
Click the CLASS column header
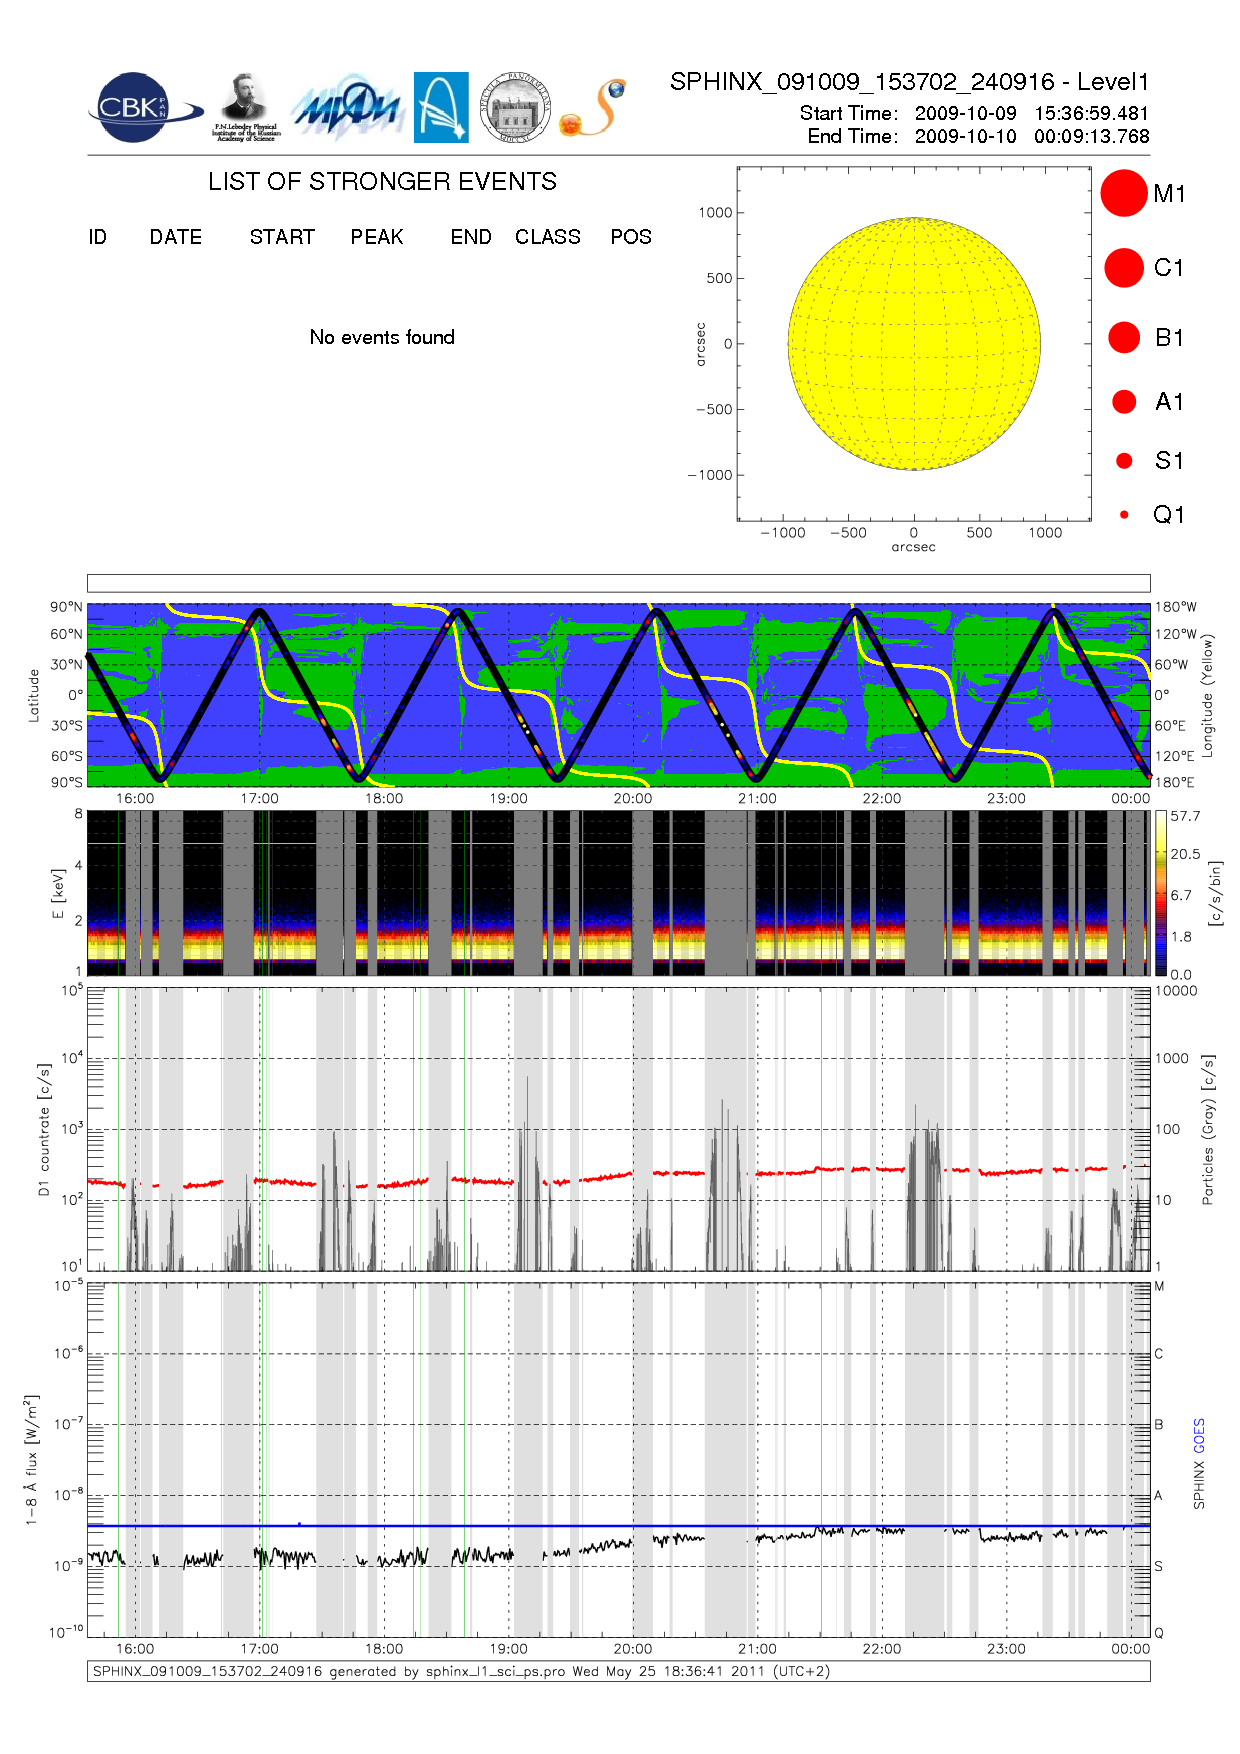coord(547,237)
